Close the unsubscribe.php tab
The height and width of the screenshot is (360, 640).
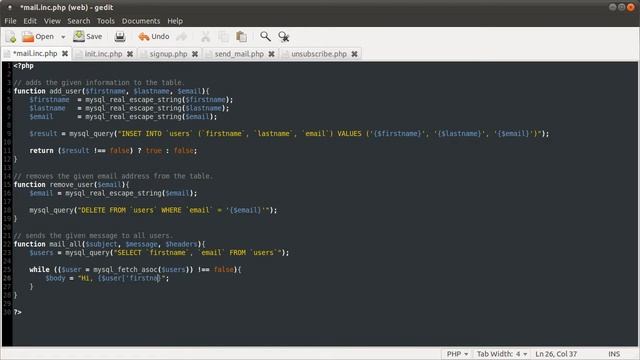[354, 54]
